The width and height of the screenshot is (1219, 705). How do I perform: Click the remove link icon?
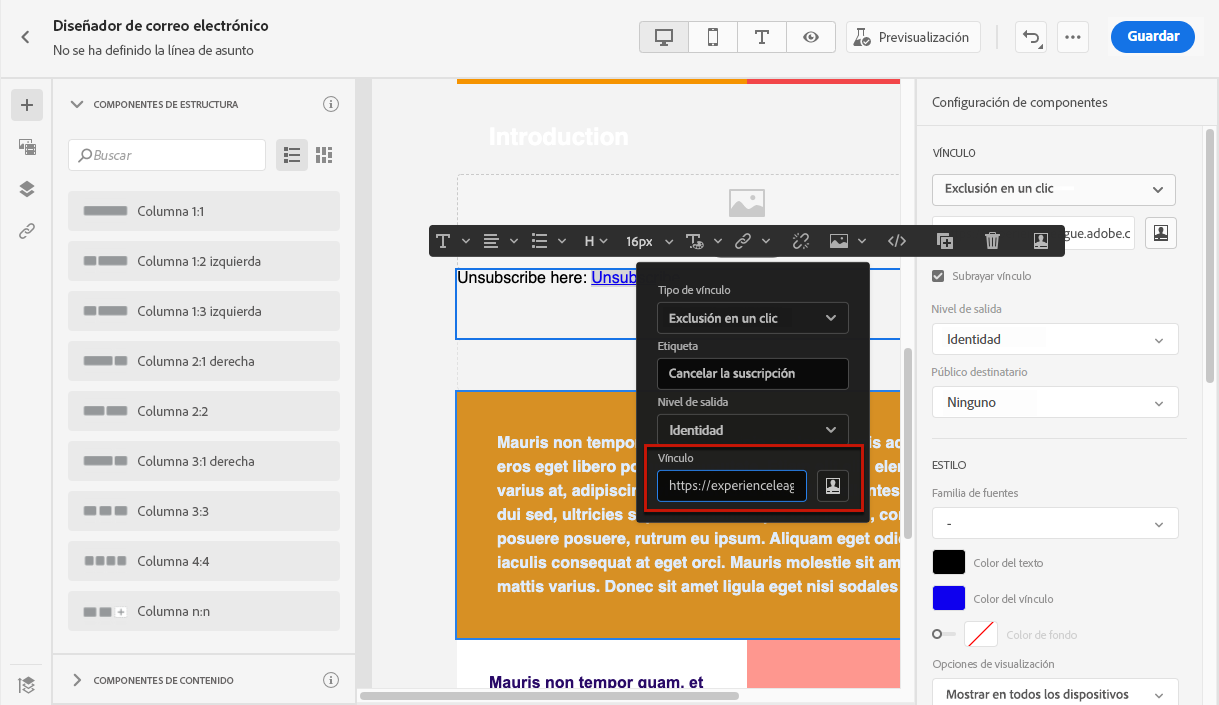click(x=800, y=241)
